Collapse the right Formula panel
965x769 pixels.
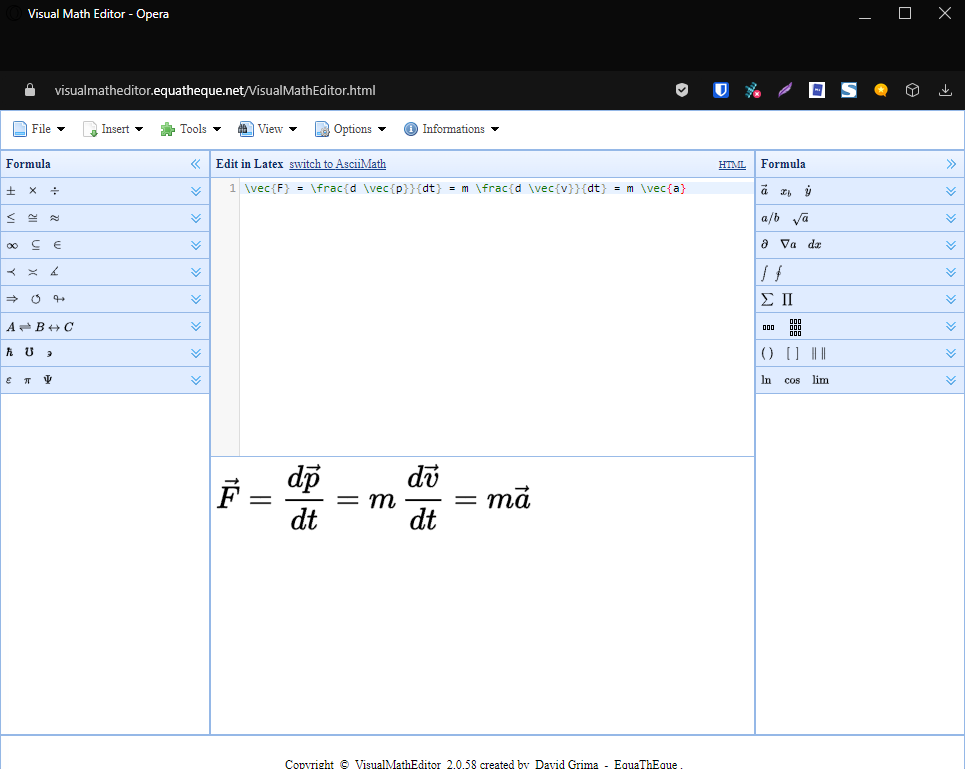(x=951, y=164)
